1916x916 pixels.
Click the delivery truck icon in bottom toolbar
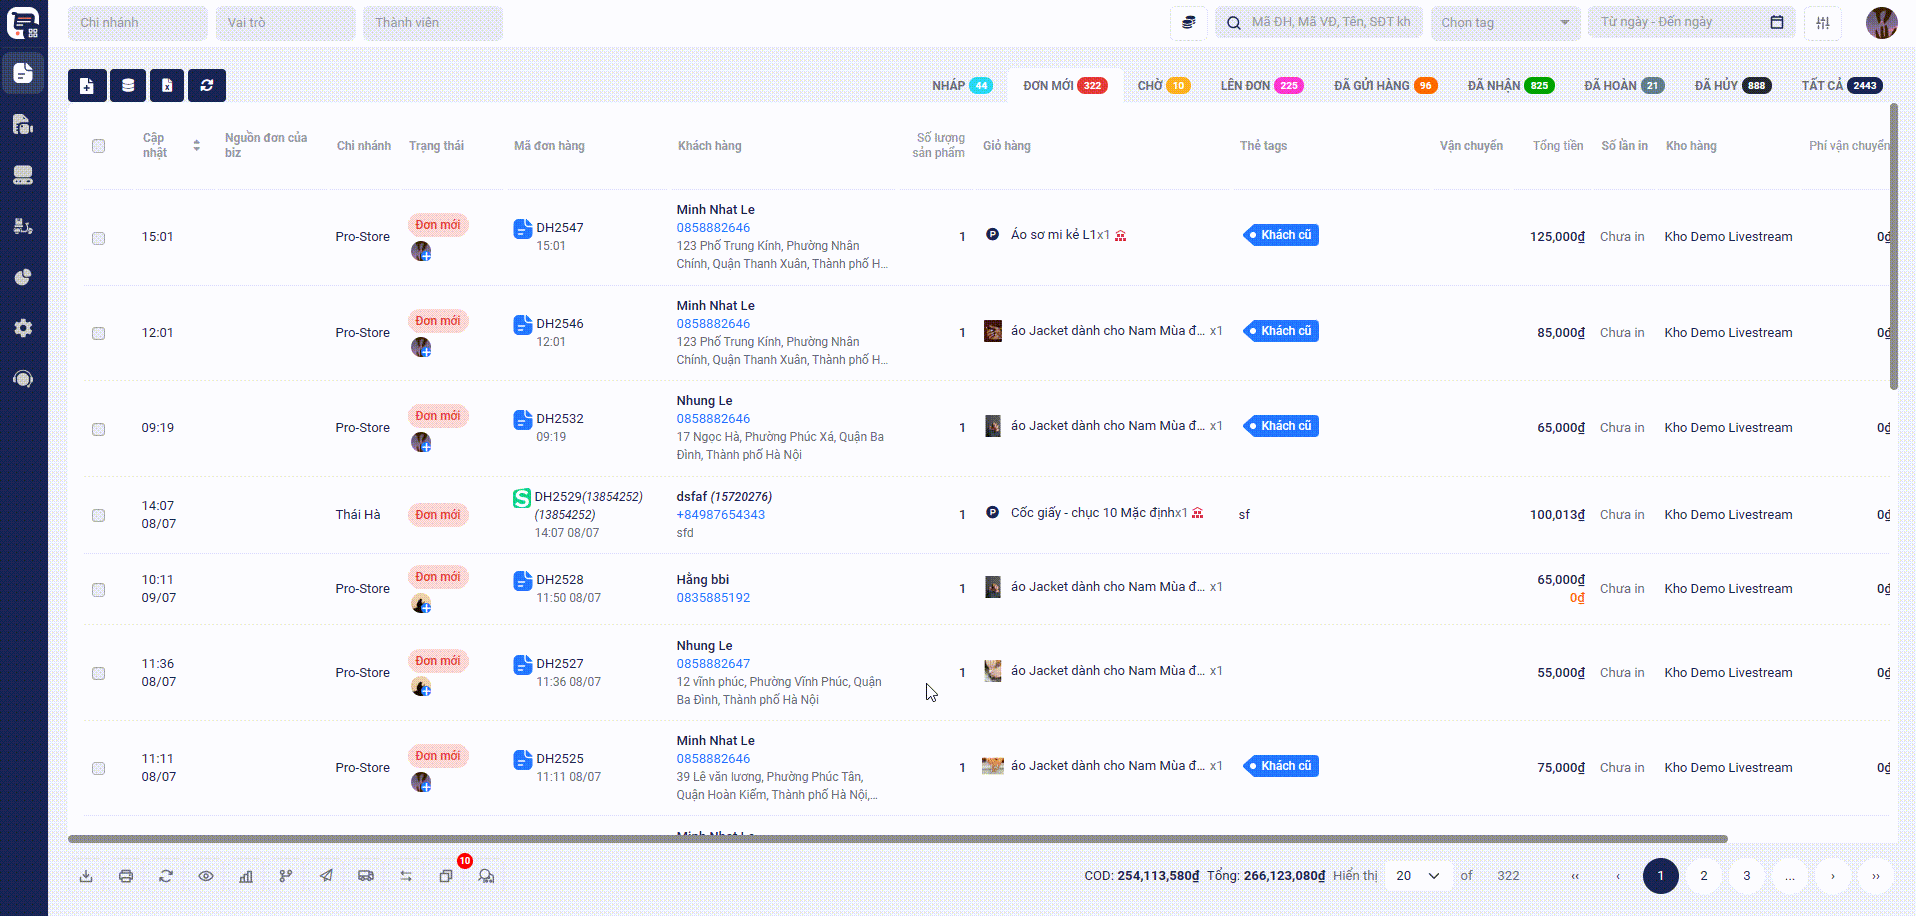366,876
